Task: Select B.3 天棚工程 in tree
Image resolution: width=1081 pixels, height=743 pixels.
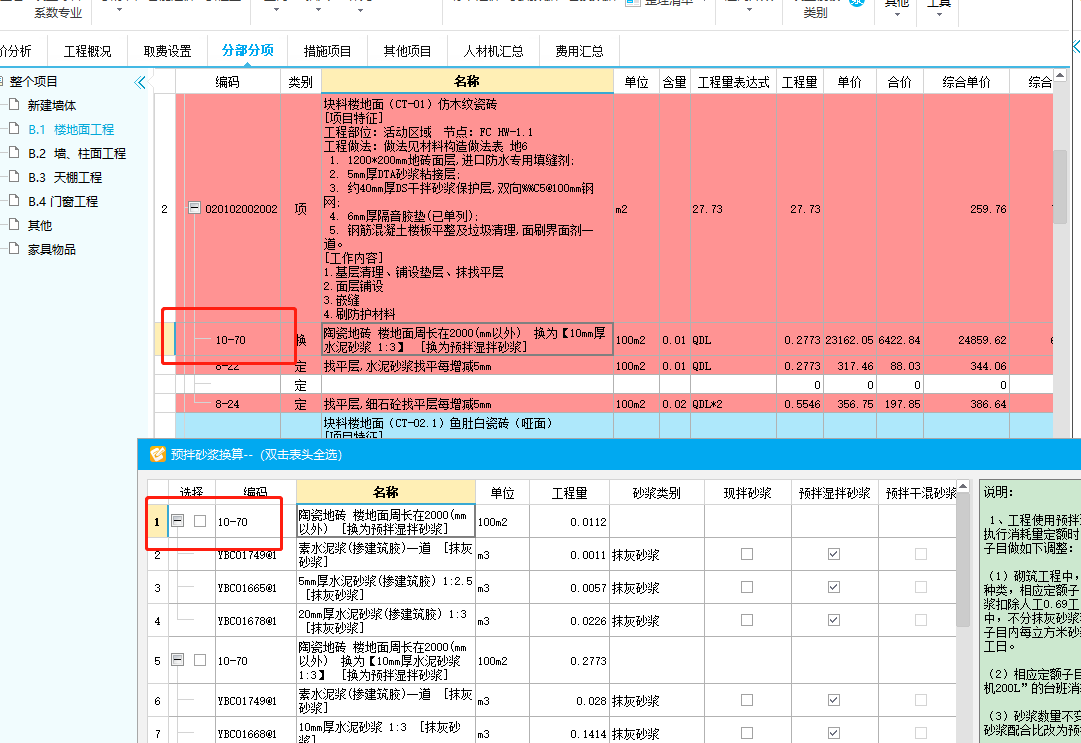Action: point(65,178)
